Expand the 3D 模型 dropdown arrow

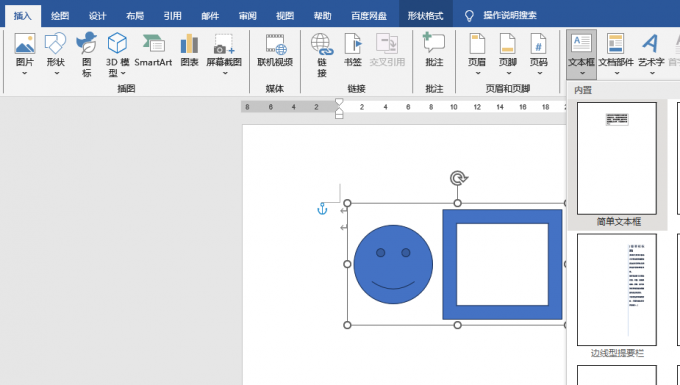pos(123,73)
